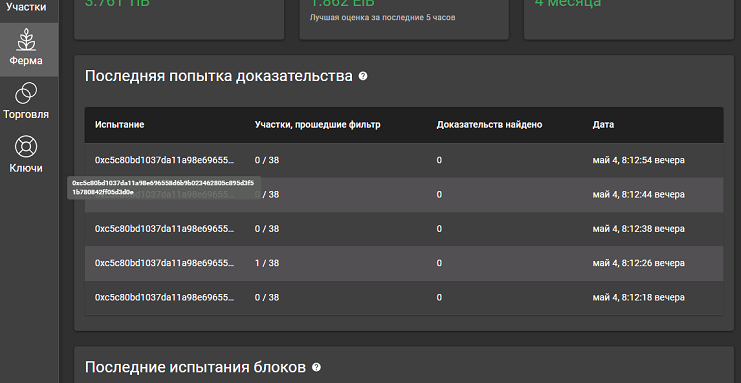Click proofs found 0 in the 8:12:38 row
The height and width of the screenshot is (383, 741).
pyautogui.click(x=439, y=229)
